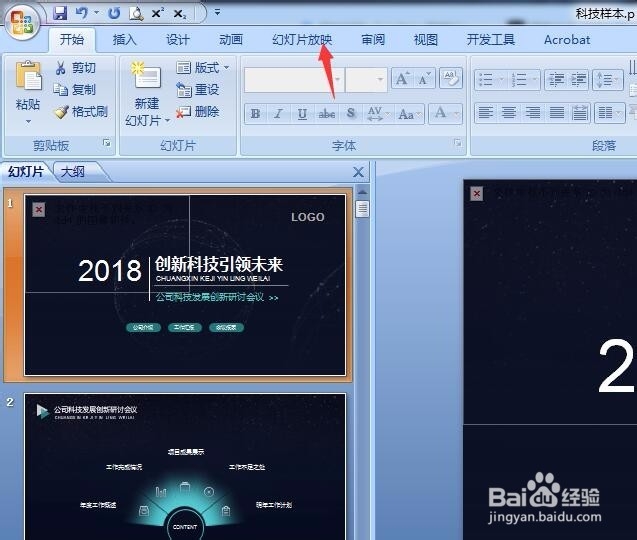The image size is (637, 540).
Task: Click 重设 to reset the slide
Action: click(x=198, y=89)
